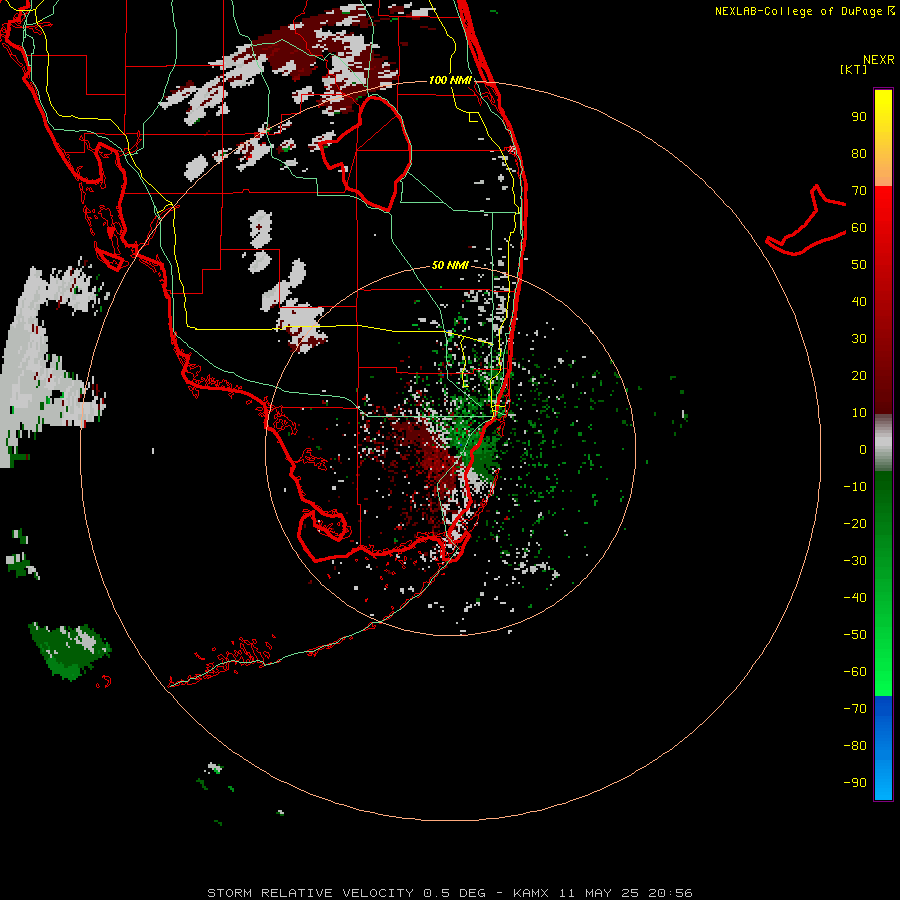The height and width of the screenshot is (900, 900).
Task: Click the blue segment of the color bar
Action: (883, 747)
